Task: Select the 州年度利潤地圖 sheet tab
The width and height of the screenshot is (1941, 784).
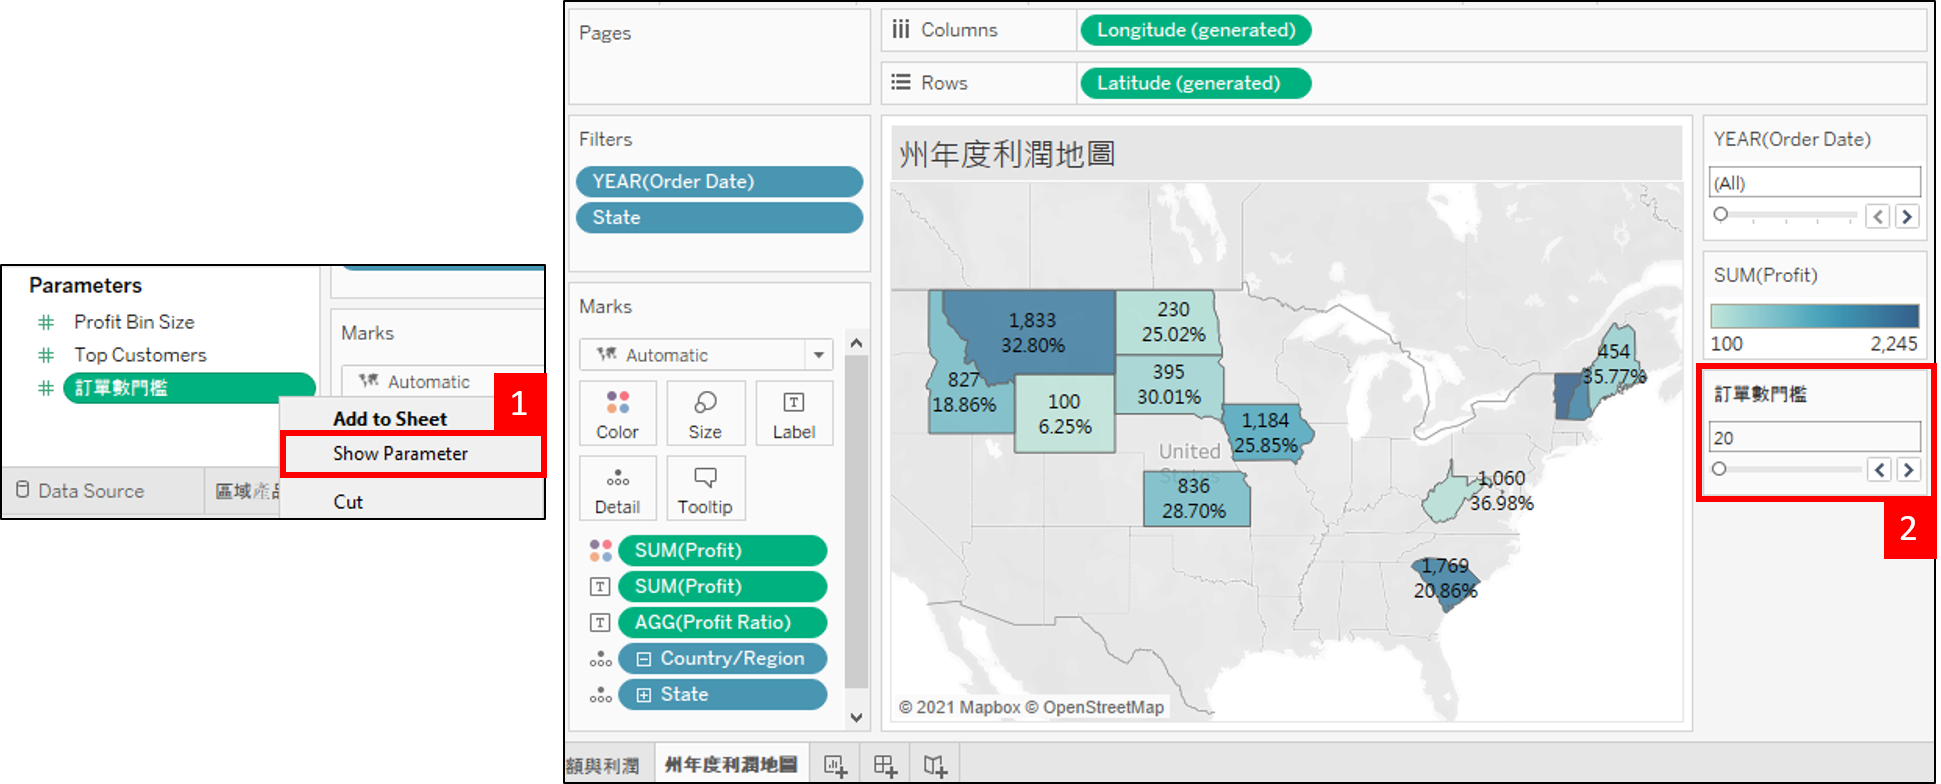Action: coord(731,765)
